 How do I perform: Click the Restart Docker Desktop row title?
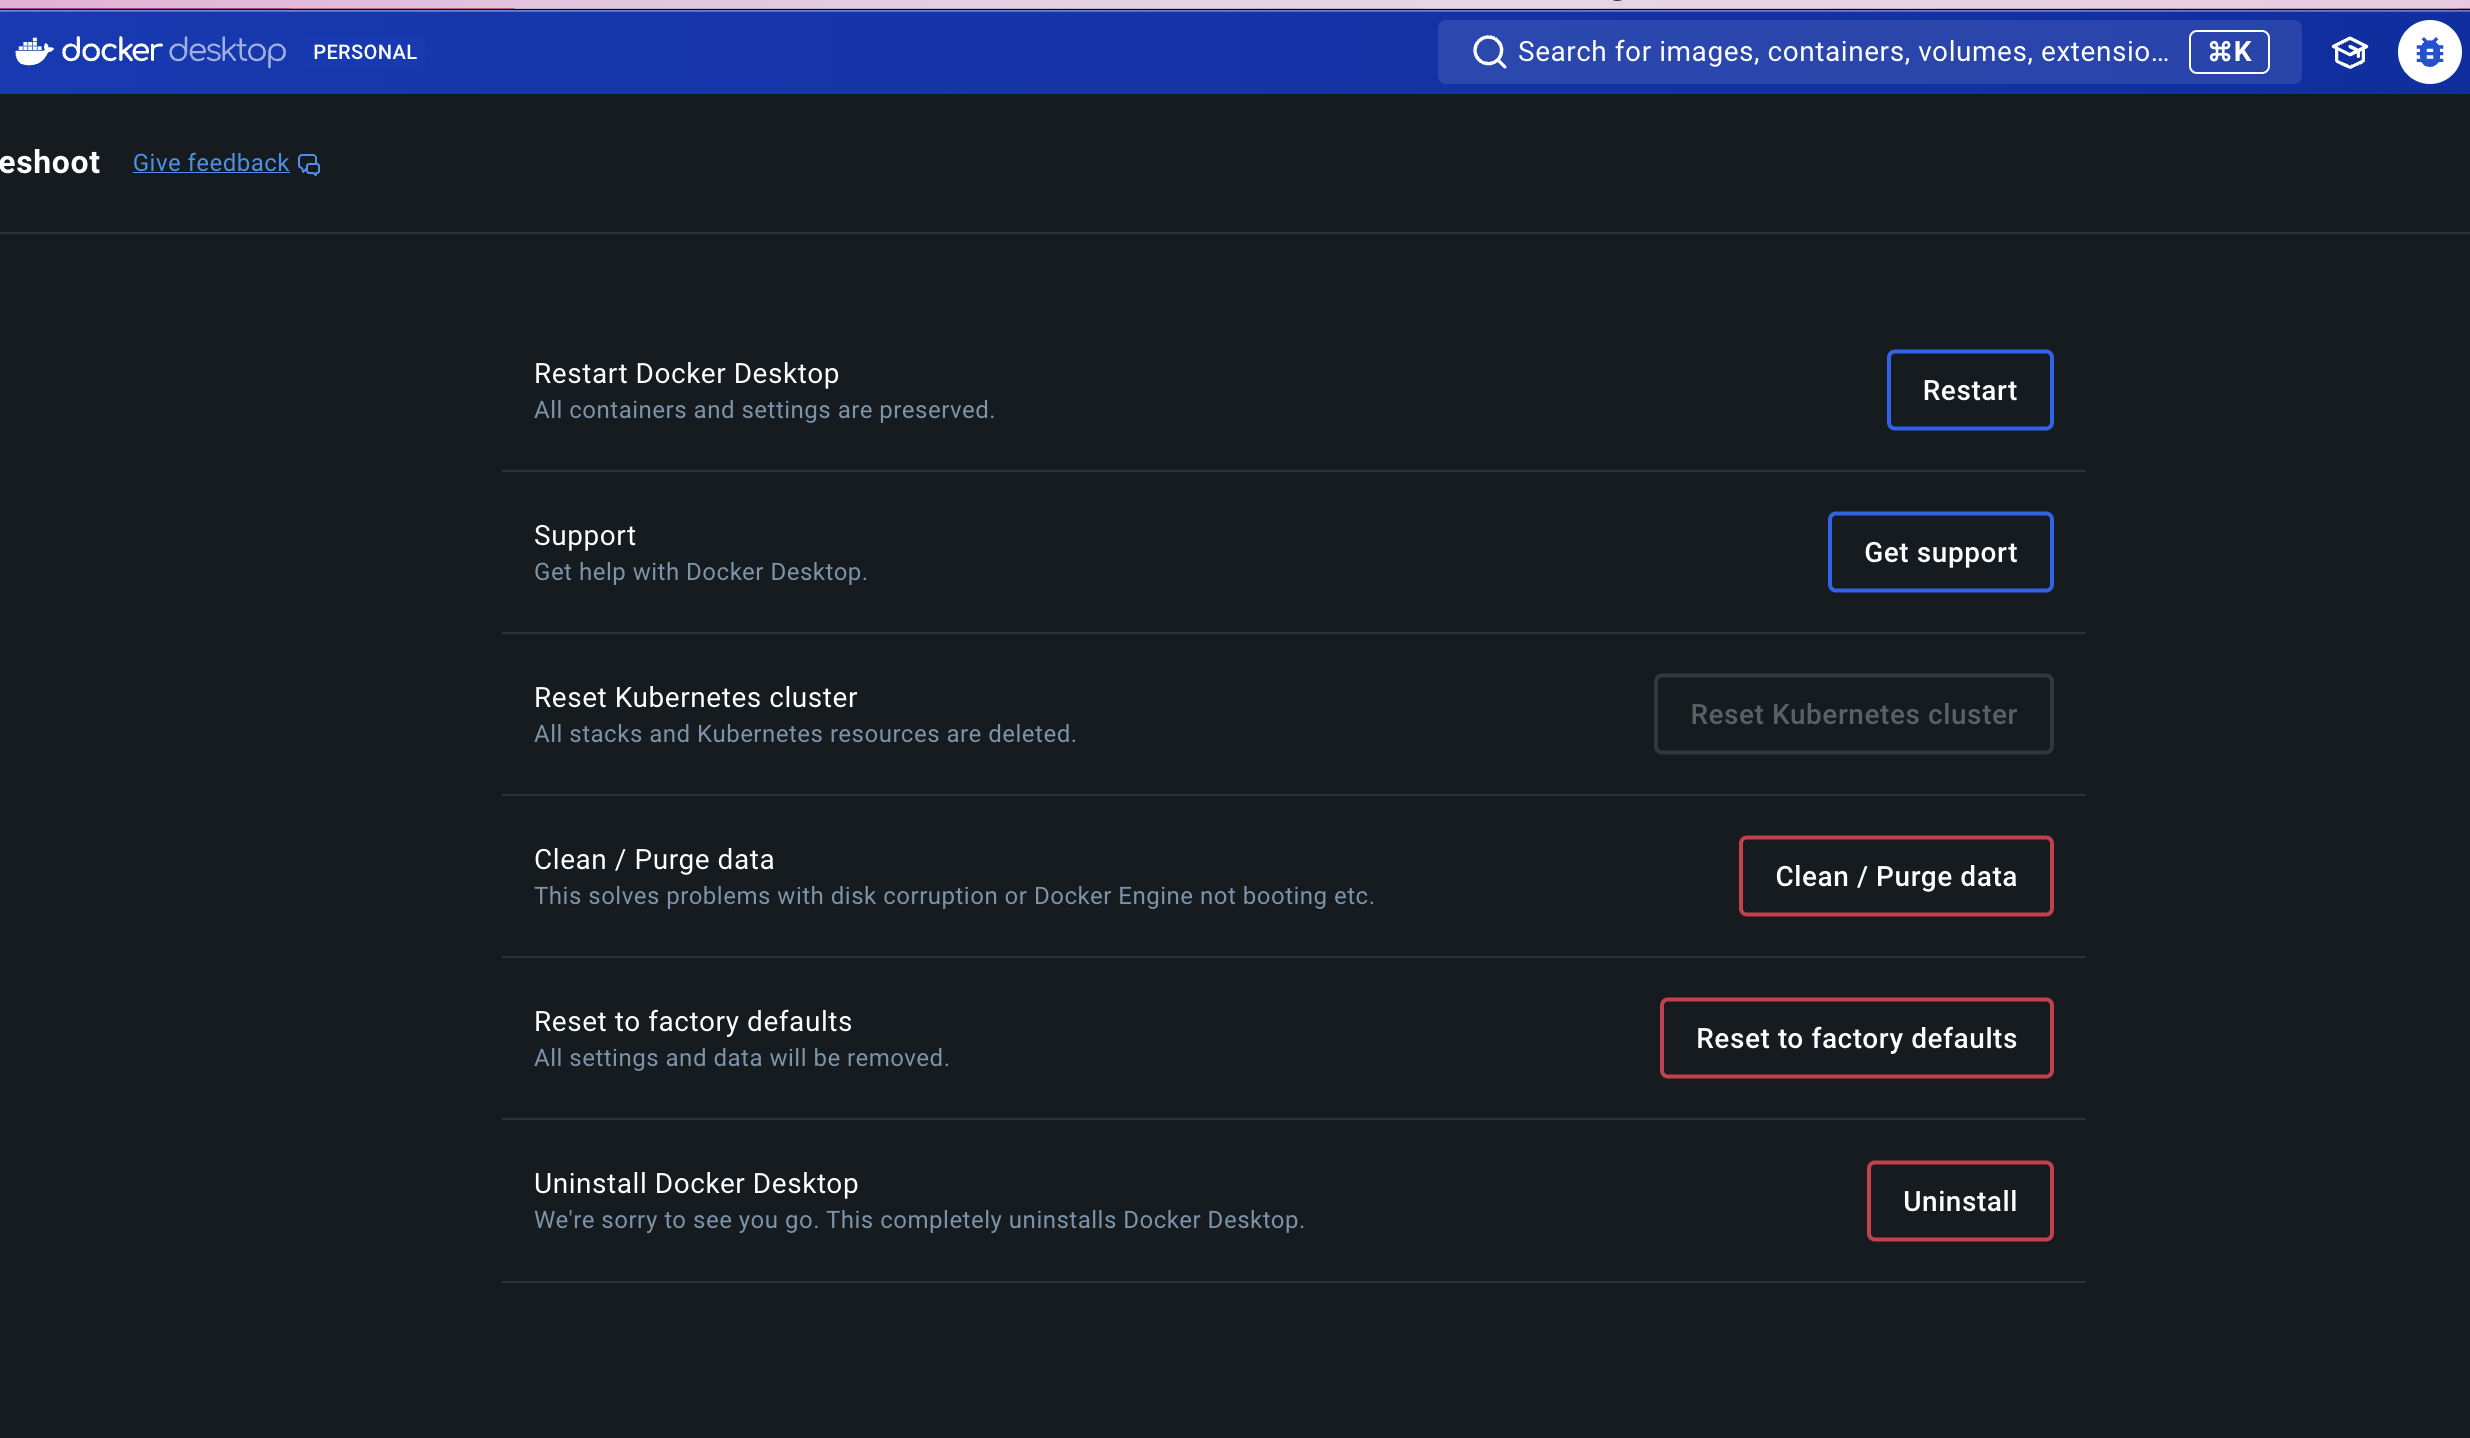coord(686,373)
